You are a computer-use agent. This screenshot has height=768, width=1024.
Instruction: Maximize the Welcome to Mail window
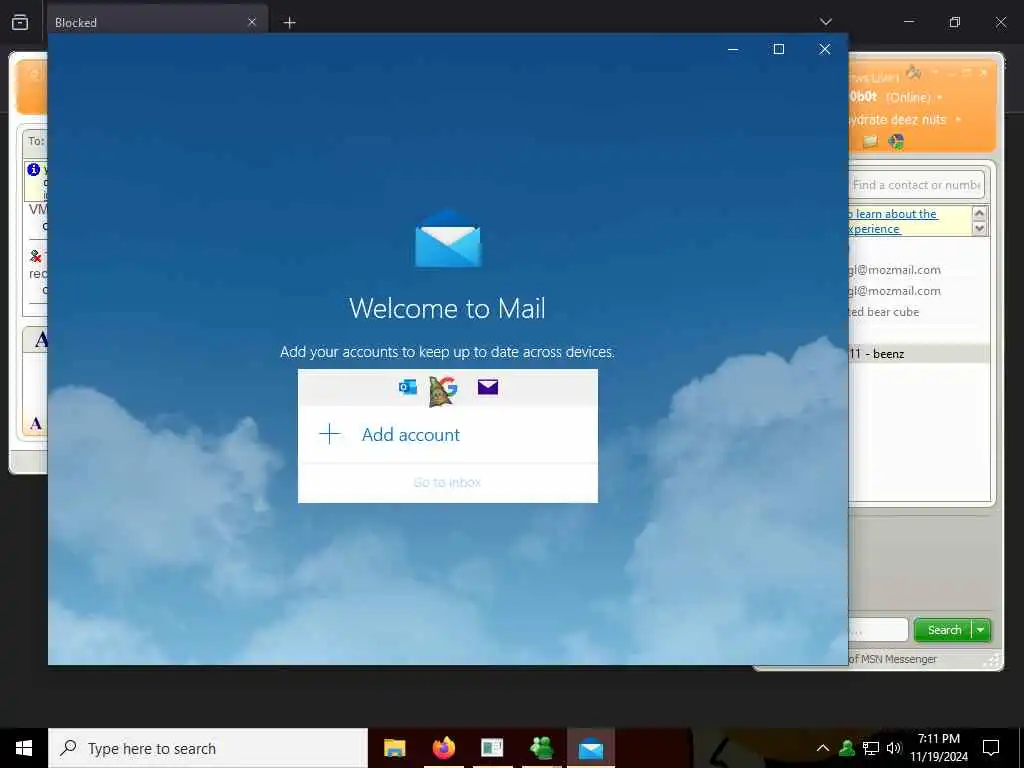[778, 50]
